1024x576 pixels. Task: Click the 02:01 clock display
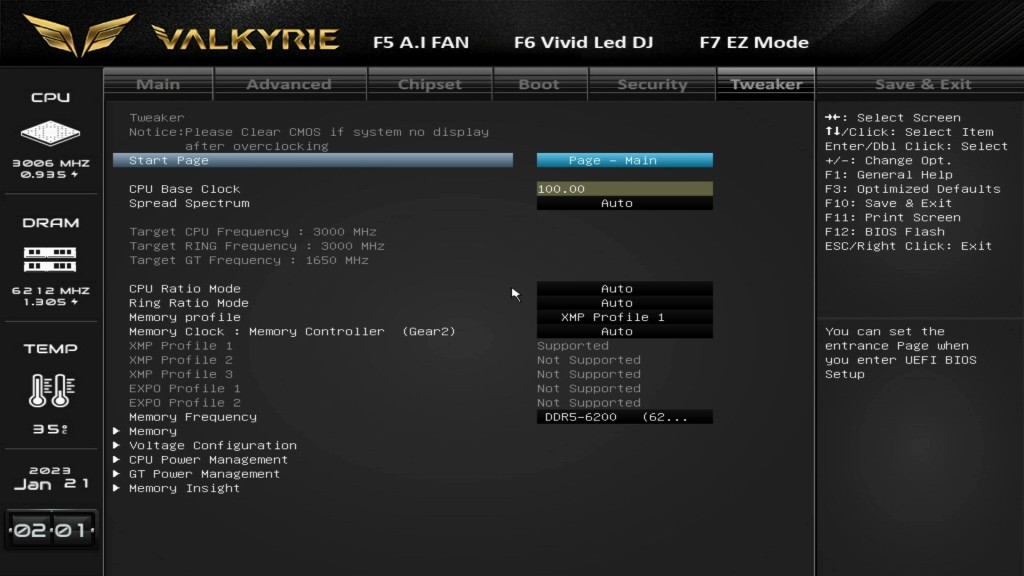click(52, 530)
